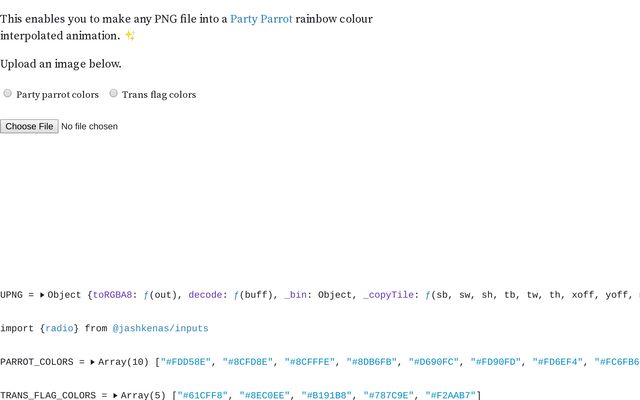Select the Party parrot colors radio button
640x400 pixels.
[7, 93]
